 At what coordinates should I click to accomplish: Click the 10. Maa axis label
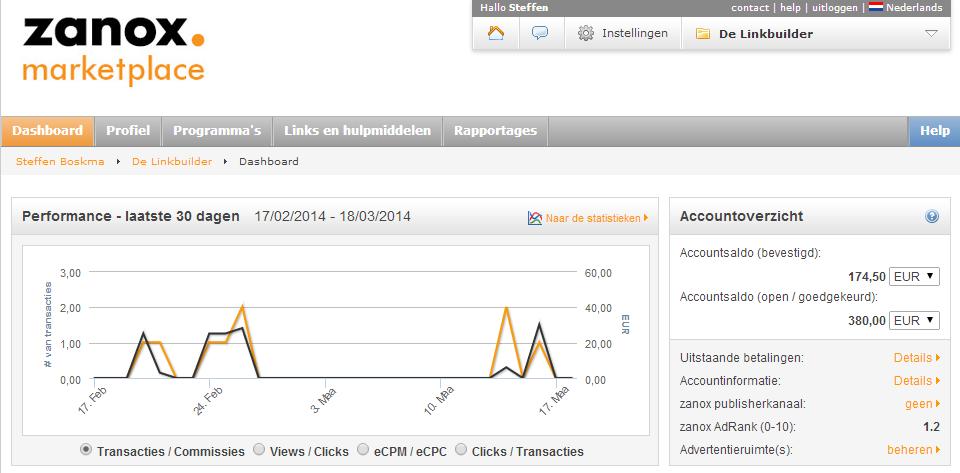440,400
